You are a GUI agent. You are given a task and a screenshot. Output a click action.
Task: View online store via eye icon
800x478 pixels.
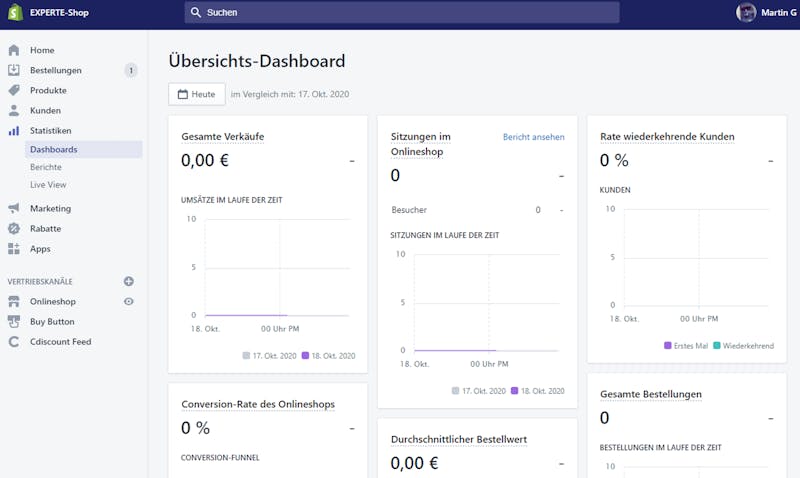point(129,301)
